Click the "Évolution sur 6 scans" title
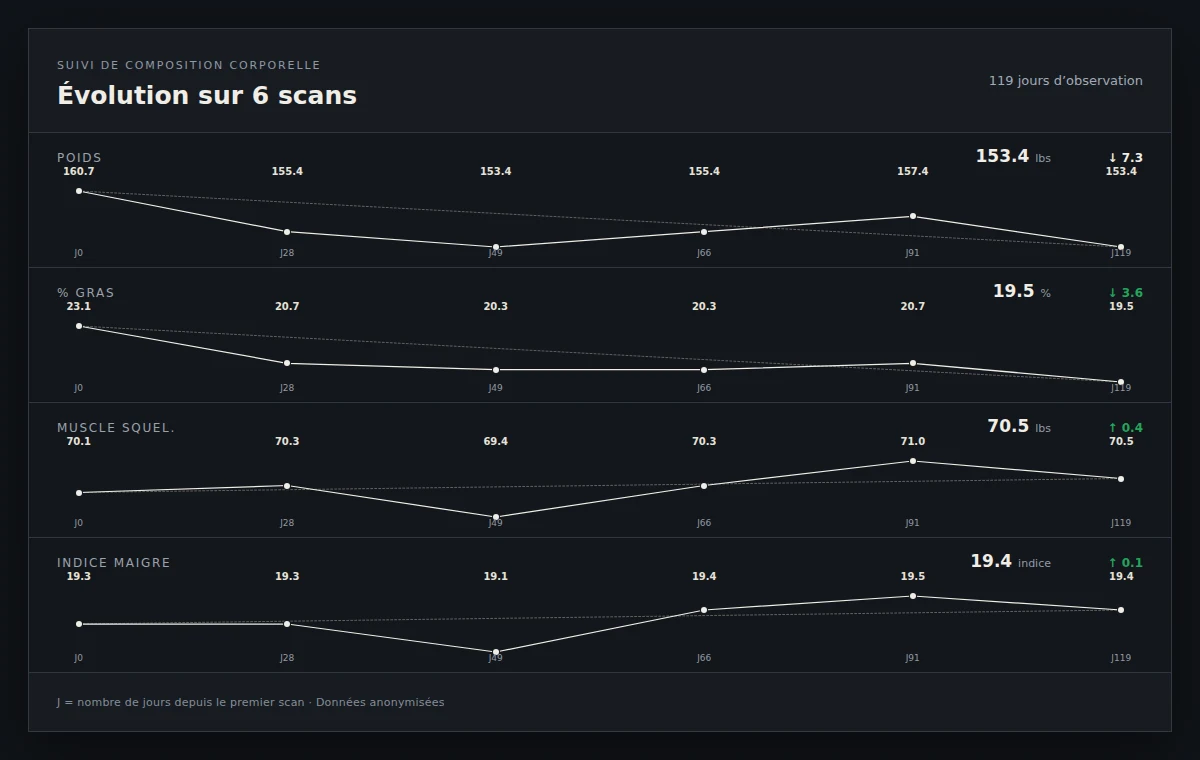Image resolution: width=1200 pixels, height=760 pixels. [207, 95]
